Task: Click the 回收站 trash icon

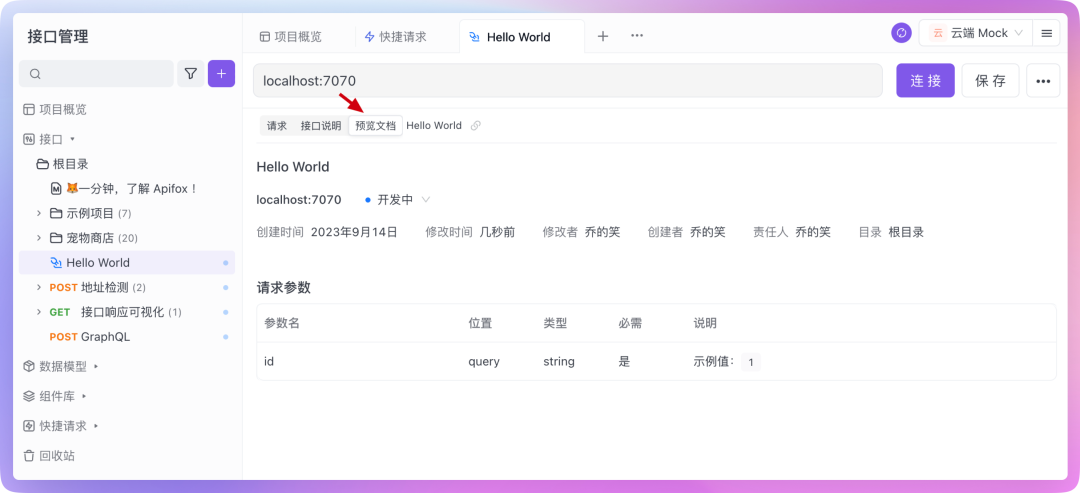Action: pos(29,455)
